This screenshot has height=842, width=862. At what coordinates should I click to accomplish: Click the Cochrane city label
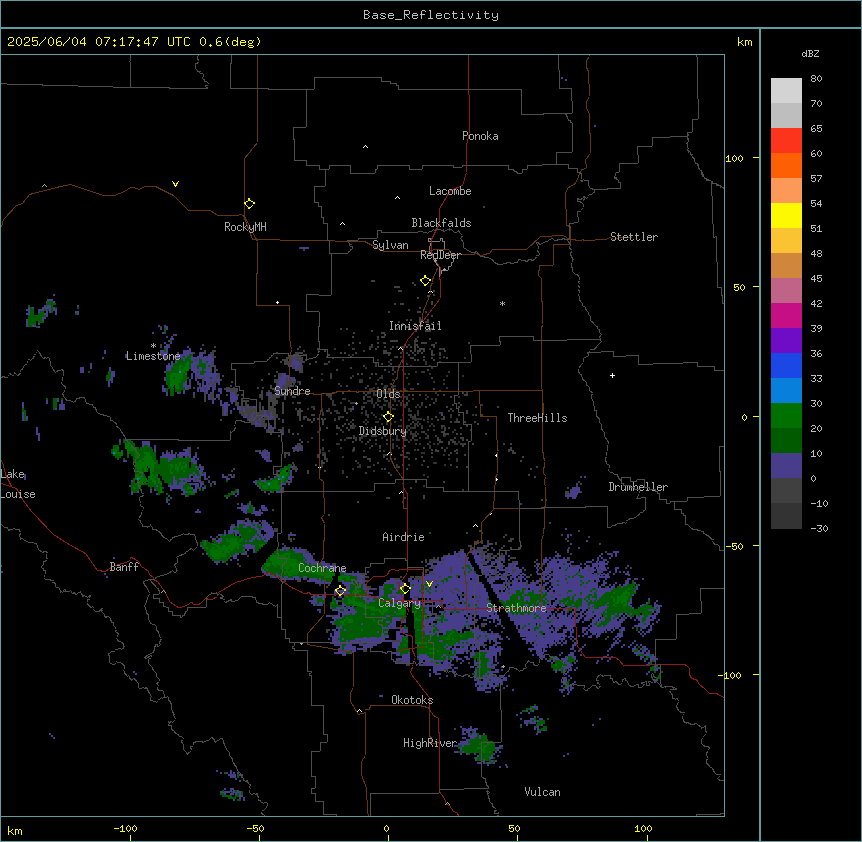[322, 568]
